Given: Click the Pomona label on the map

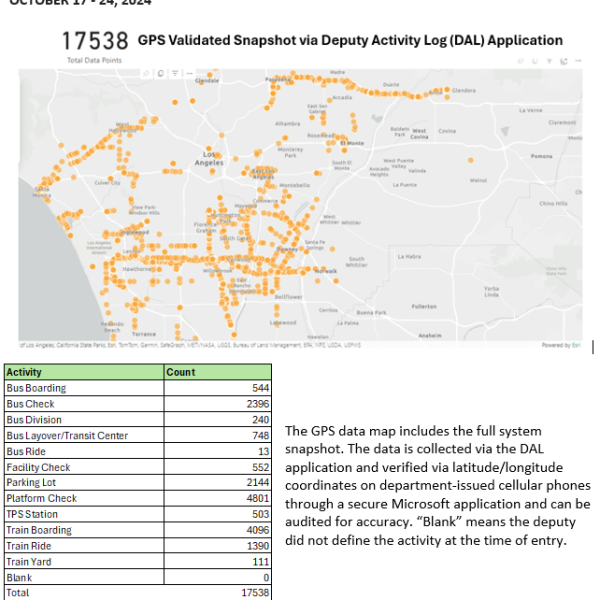Looking at the screenshot, I should (x=541, y=158).
